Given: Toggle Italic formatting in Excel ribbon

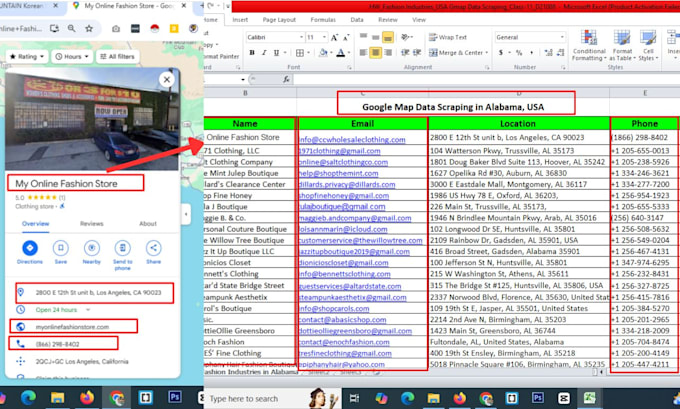Looking at the screenshot, I should 264,52.
